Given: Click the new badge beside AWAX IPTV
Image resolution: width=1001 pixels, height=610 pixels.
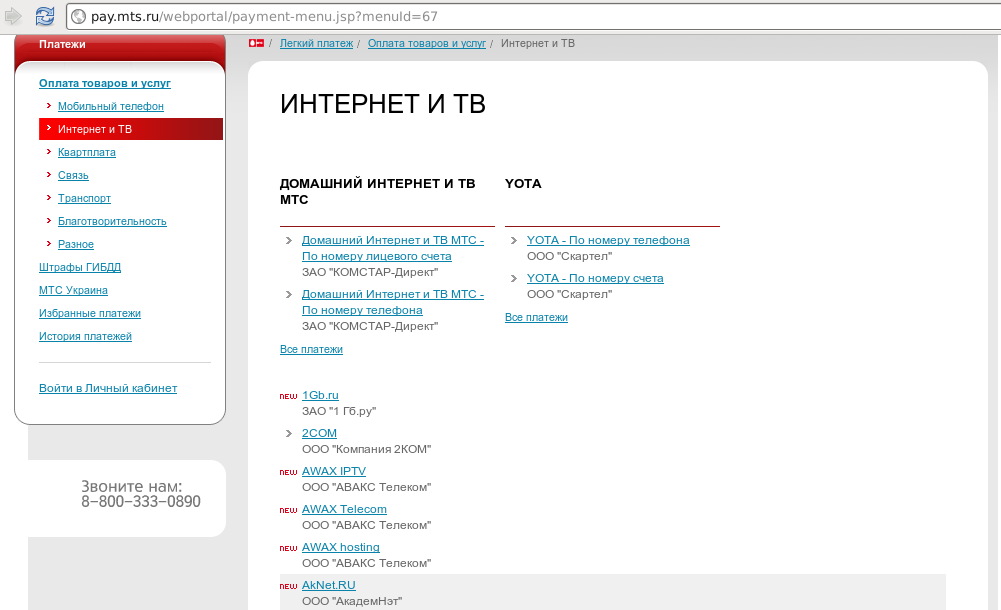Looking at the screenshot, I should click(289, 472).
